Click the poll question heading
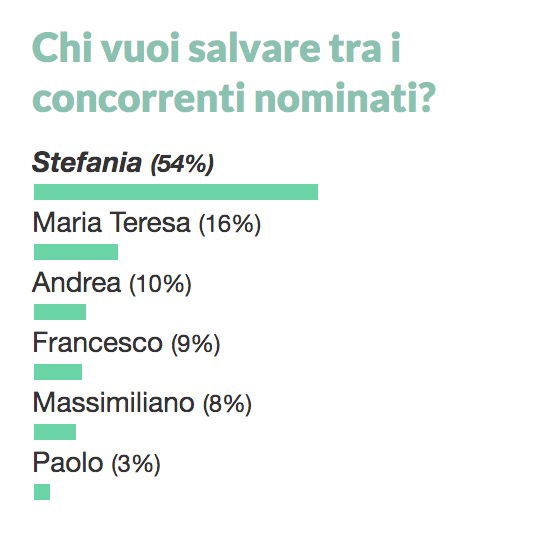The image size is (544, 558). (x=234, y=72)
